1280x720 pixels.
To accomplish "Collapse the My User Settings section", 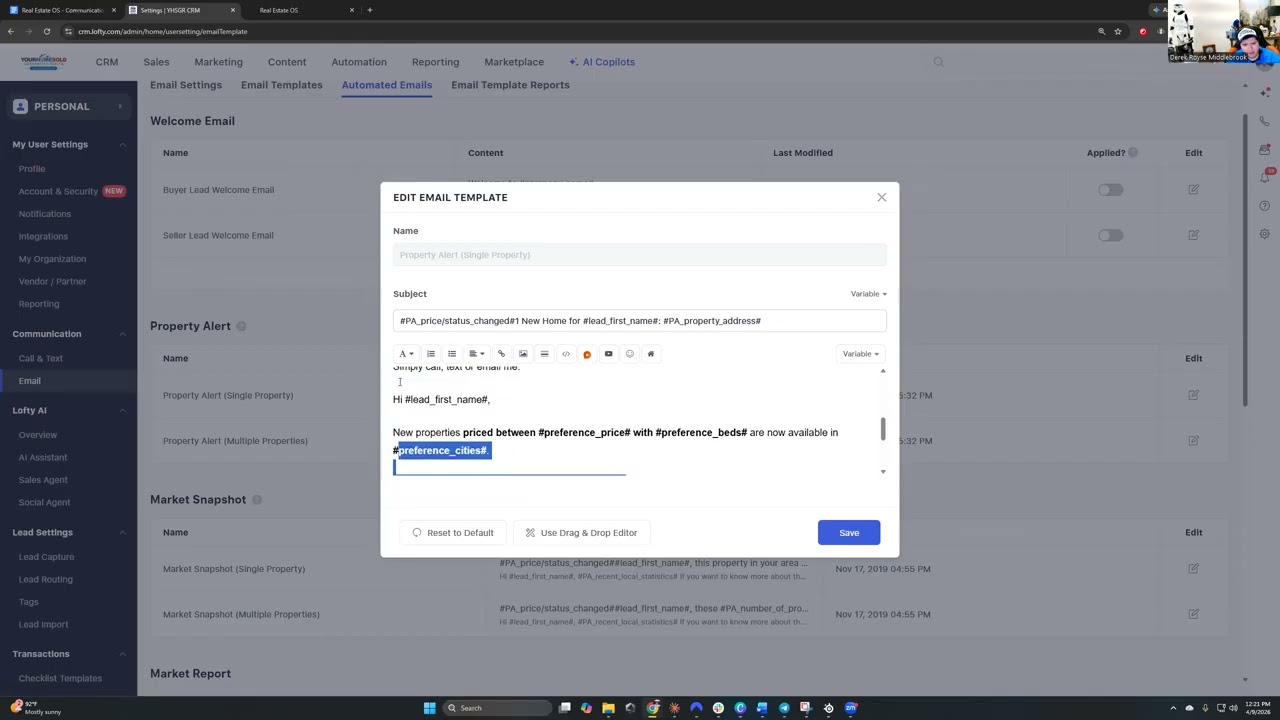I will click(x=123, y=145).
